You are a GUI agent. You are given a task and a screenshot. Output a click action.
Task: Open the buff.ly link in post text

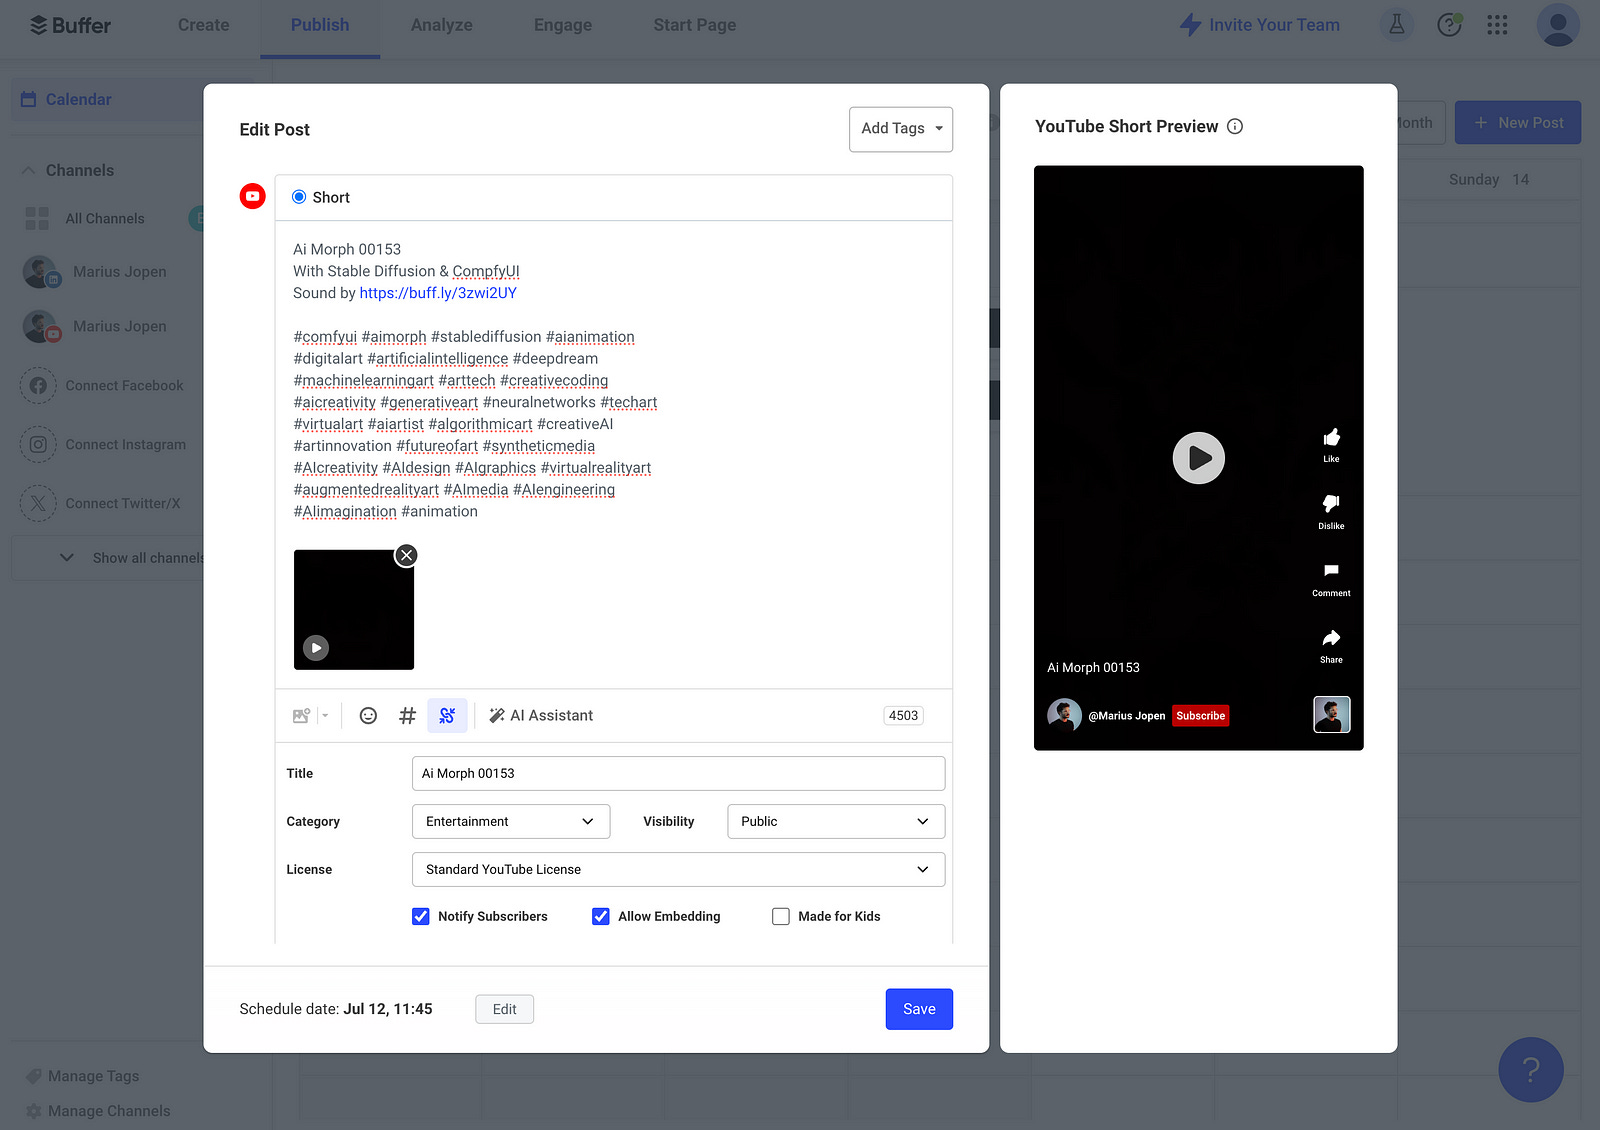click(438, 293)
